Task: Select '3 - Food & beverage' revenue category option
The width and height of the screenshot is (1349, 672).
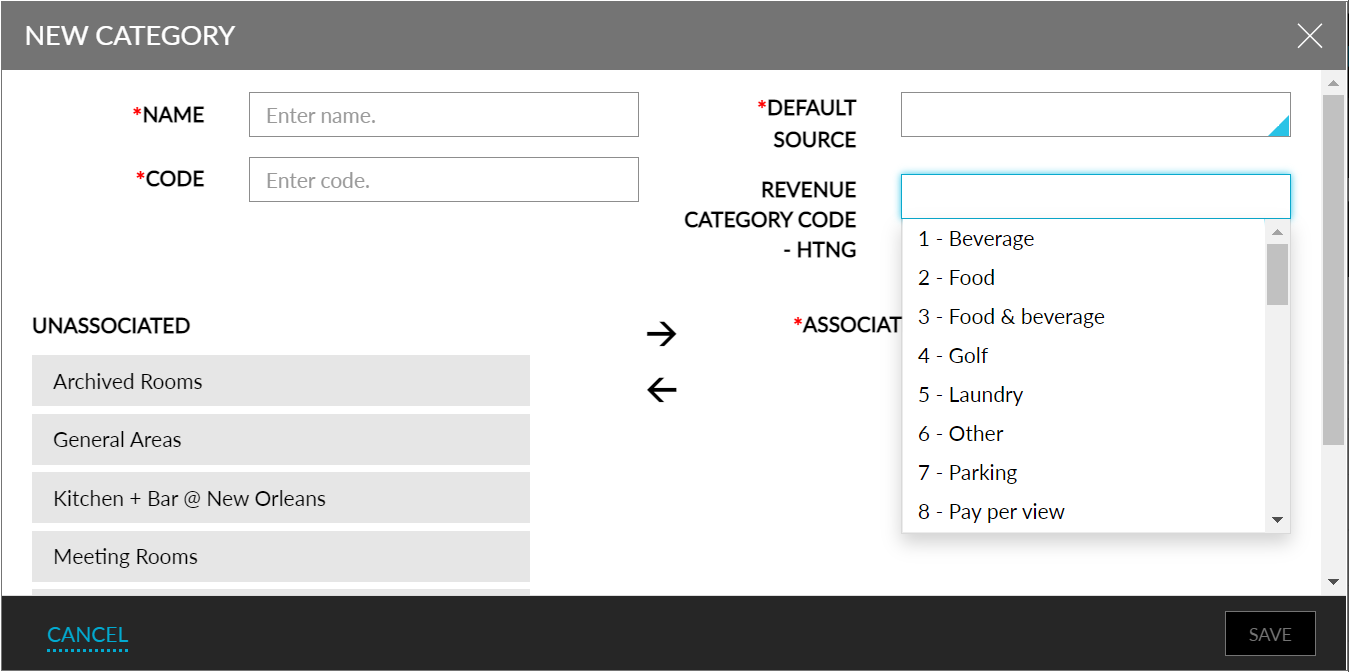Action: [1011, 316]
